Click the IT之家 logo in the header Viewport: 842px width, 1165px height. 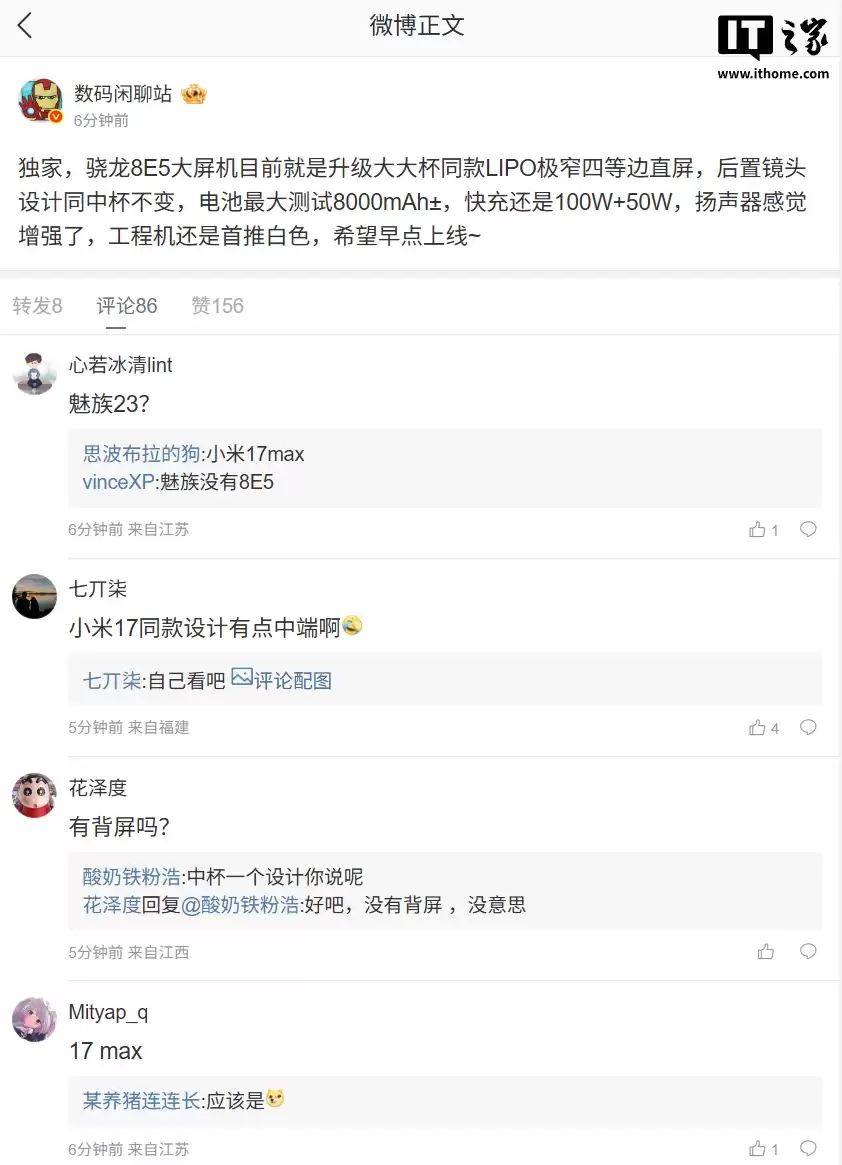[772, 35]
